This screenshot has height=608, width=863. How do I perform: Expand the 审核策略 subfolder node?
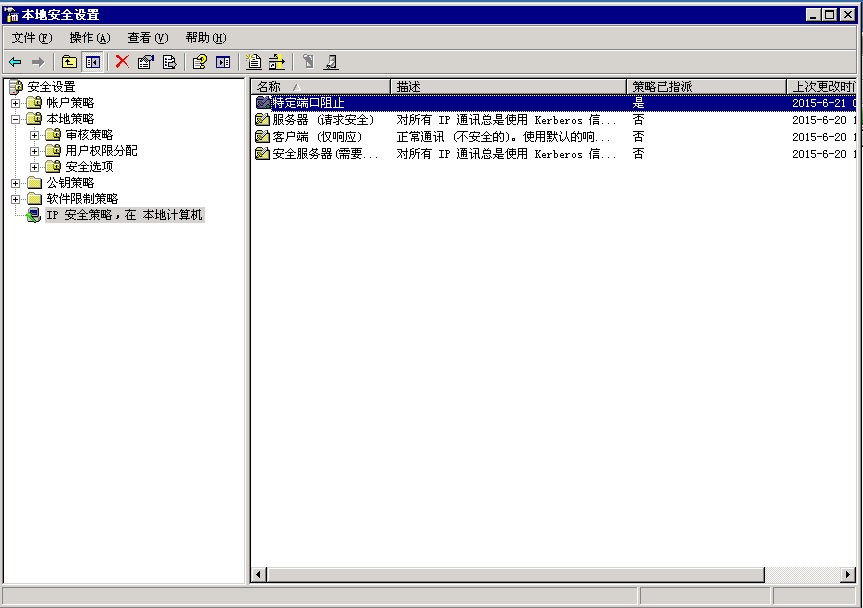(35, 135)
